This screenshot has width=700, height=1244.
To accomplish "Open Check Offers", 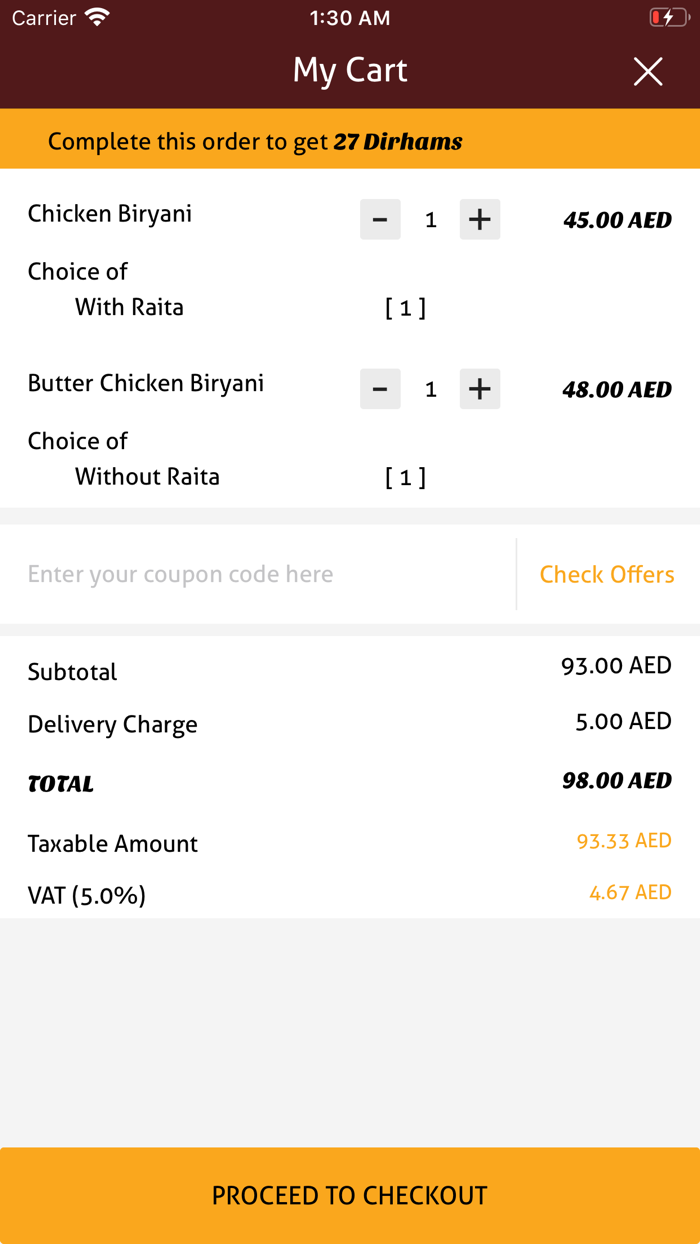I will tap(607, 574).
